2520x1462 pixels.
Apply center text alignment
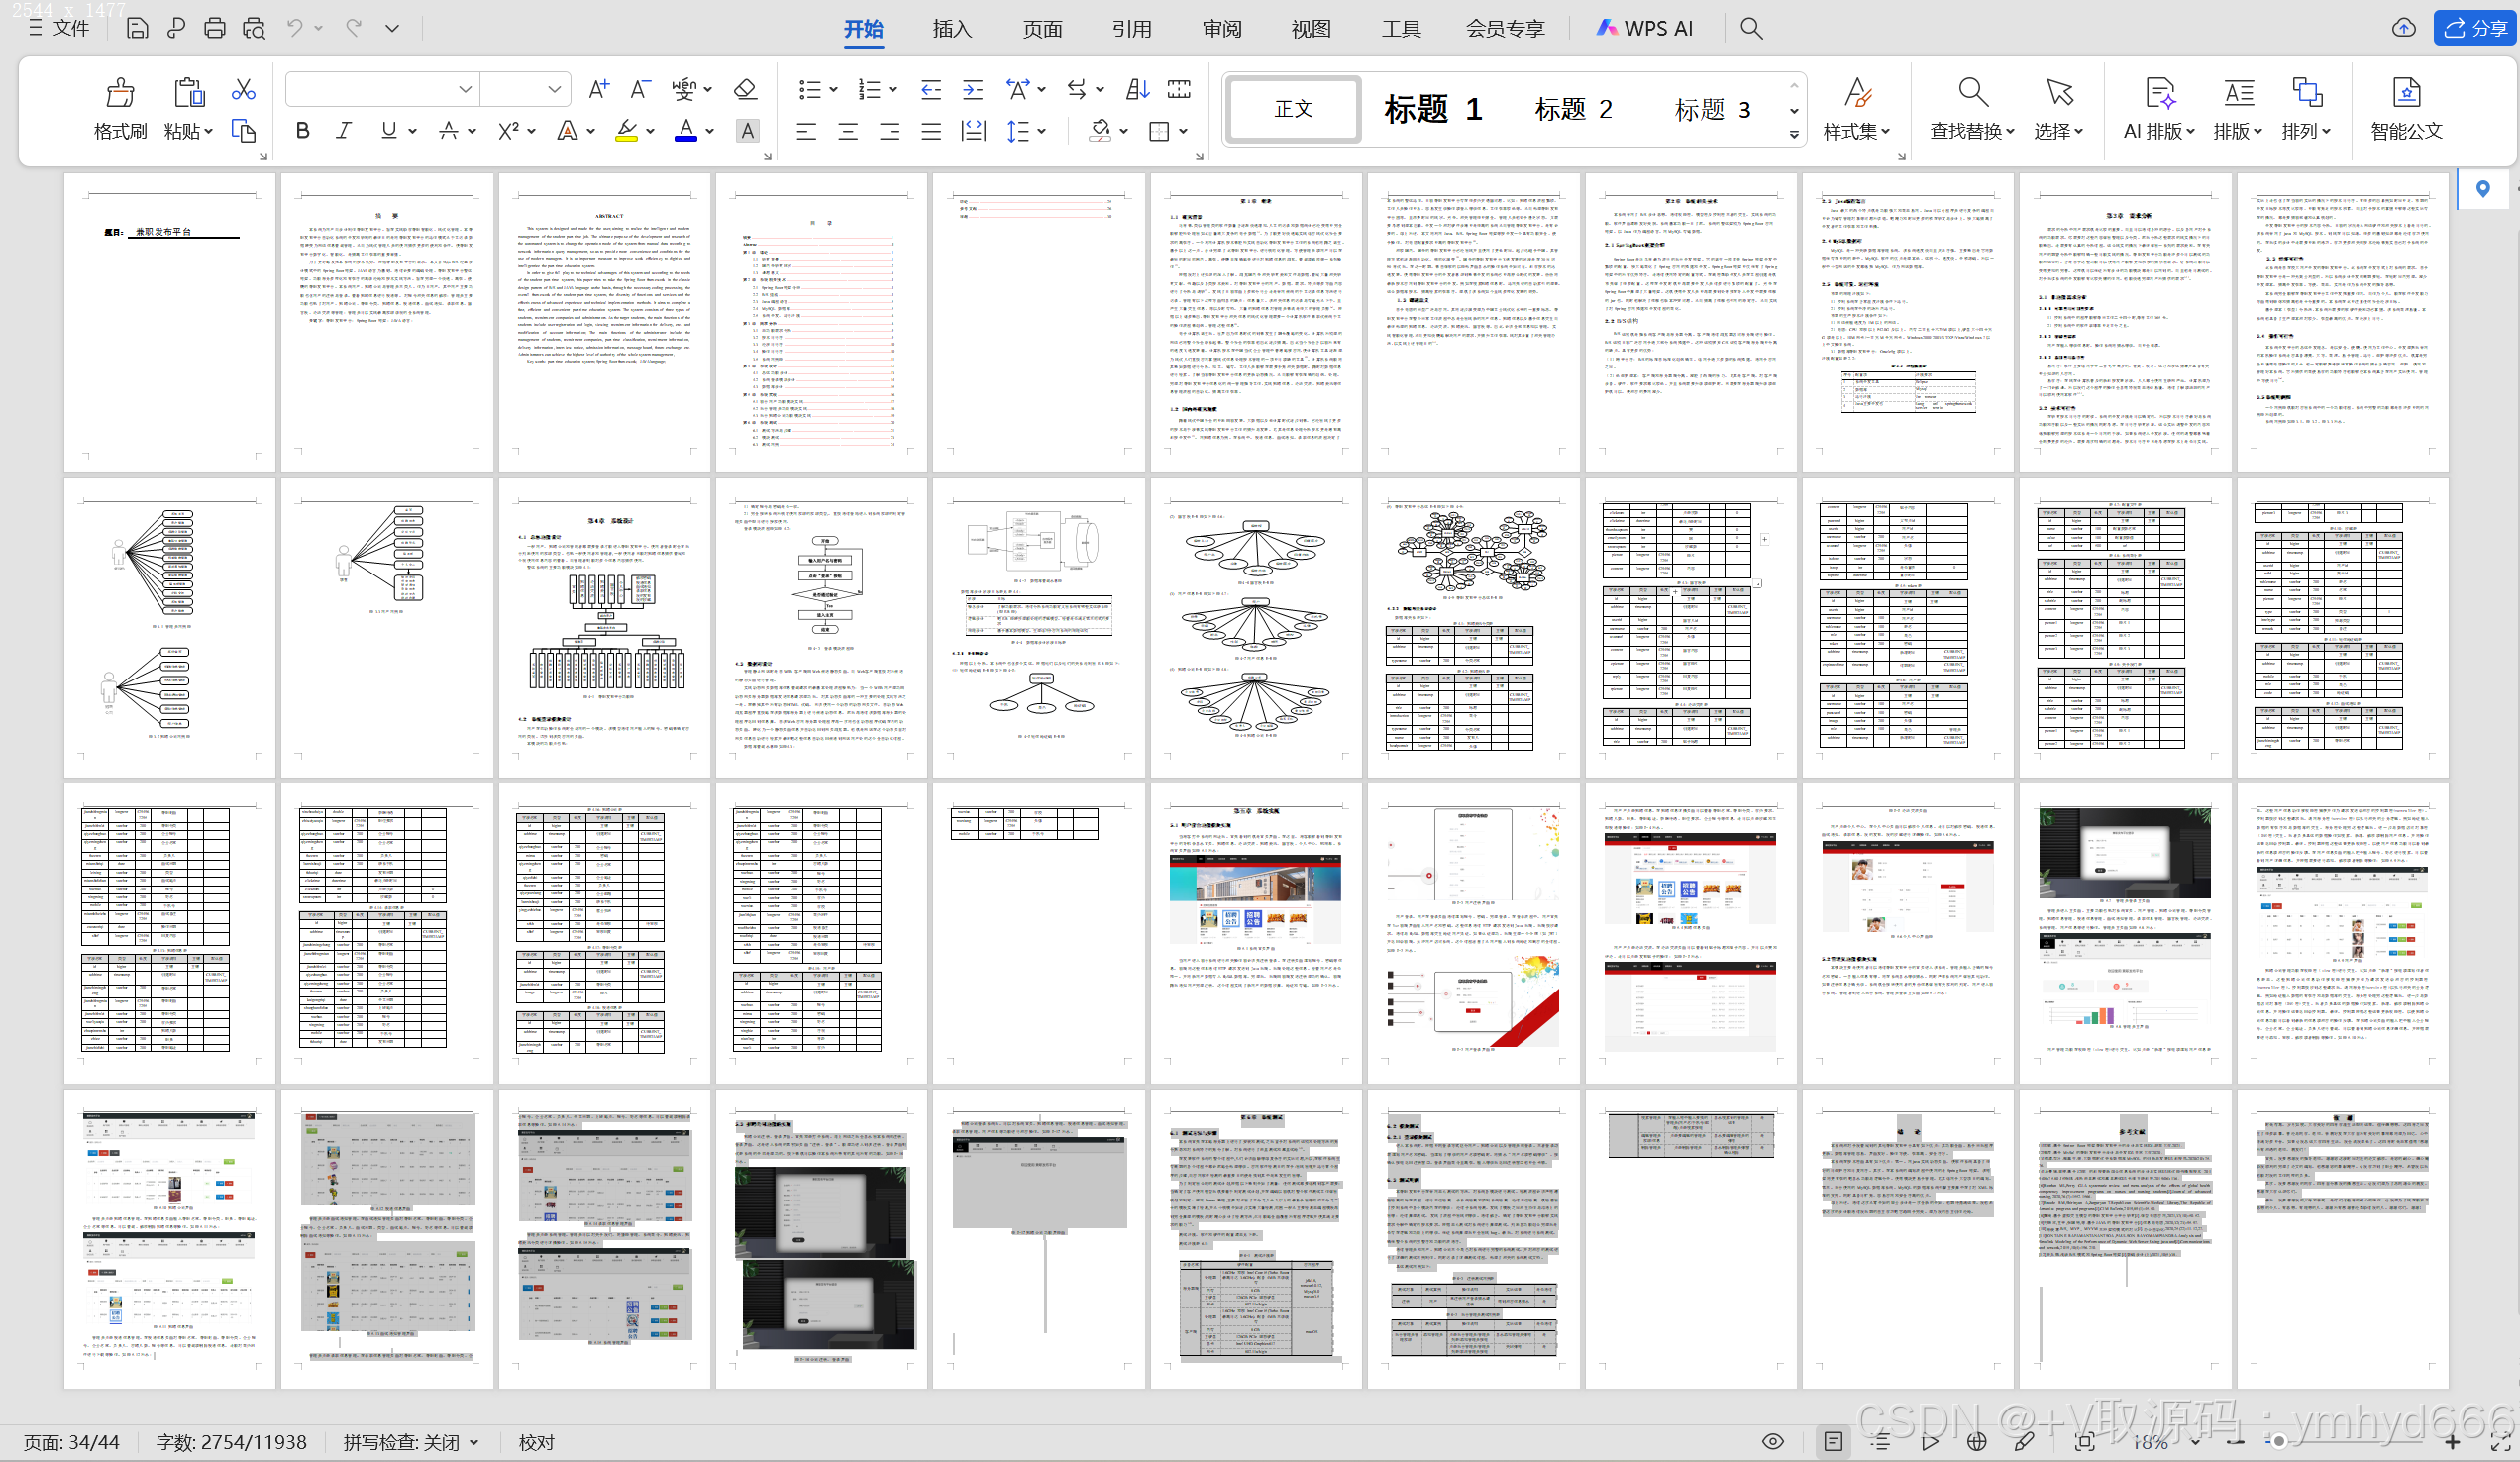pyautogui.click(x=848, y=131)
